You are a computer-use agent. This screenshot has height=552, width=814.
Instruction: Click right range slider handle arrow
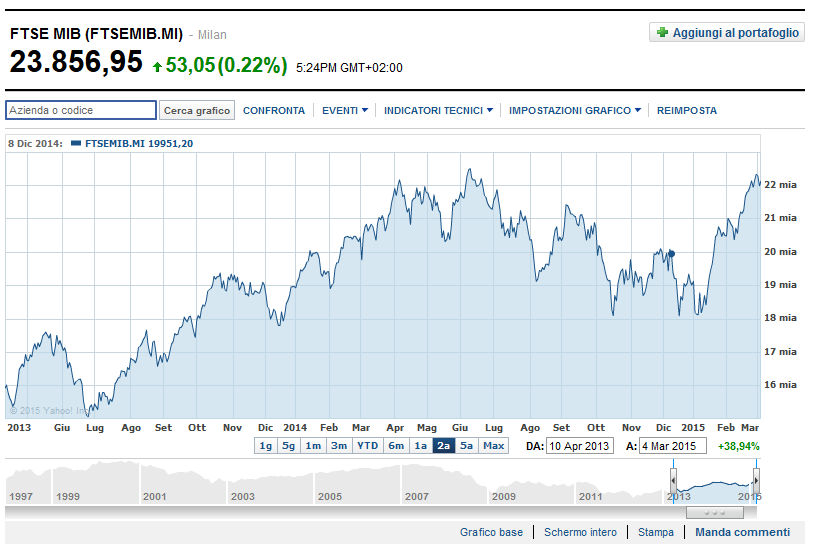(756, 481)
